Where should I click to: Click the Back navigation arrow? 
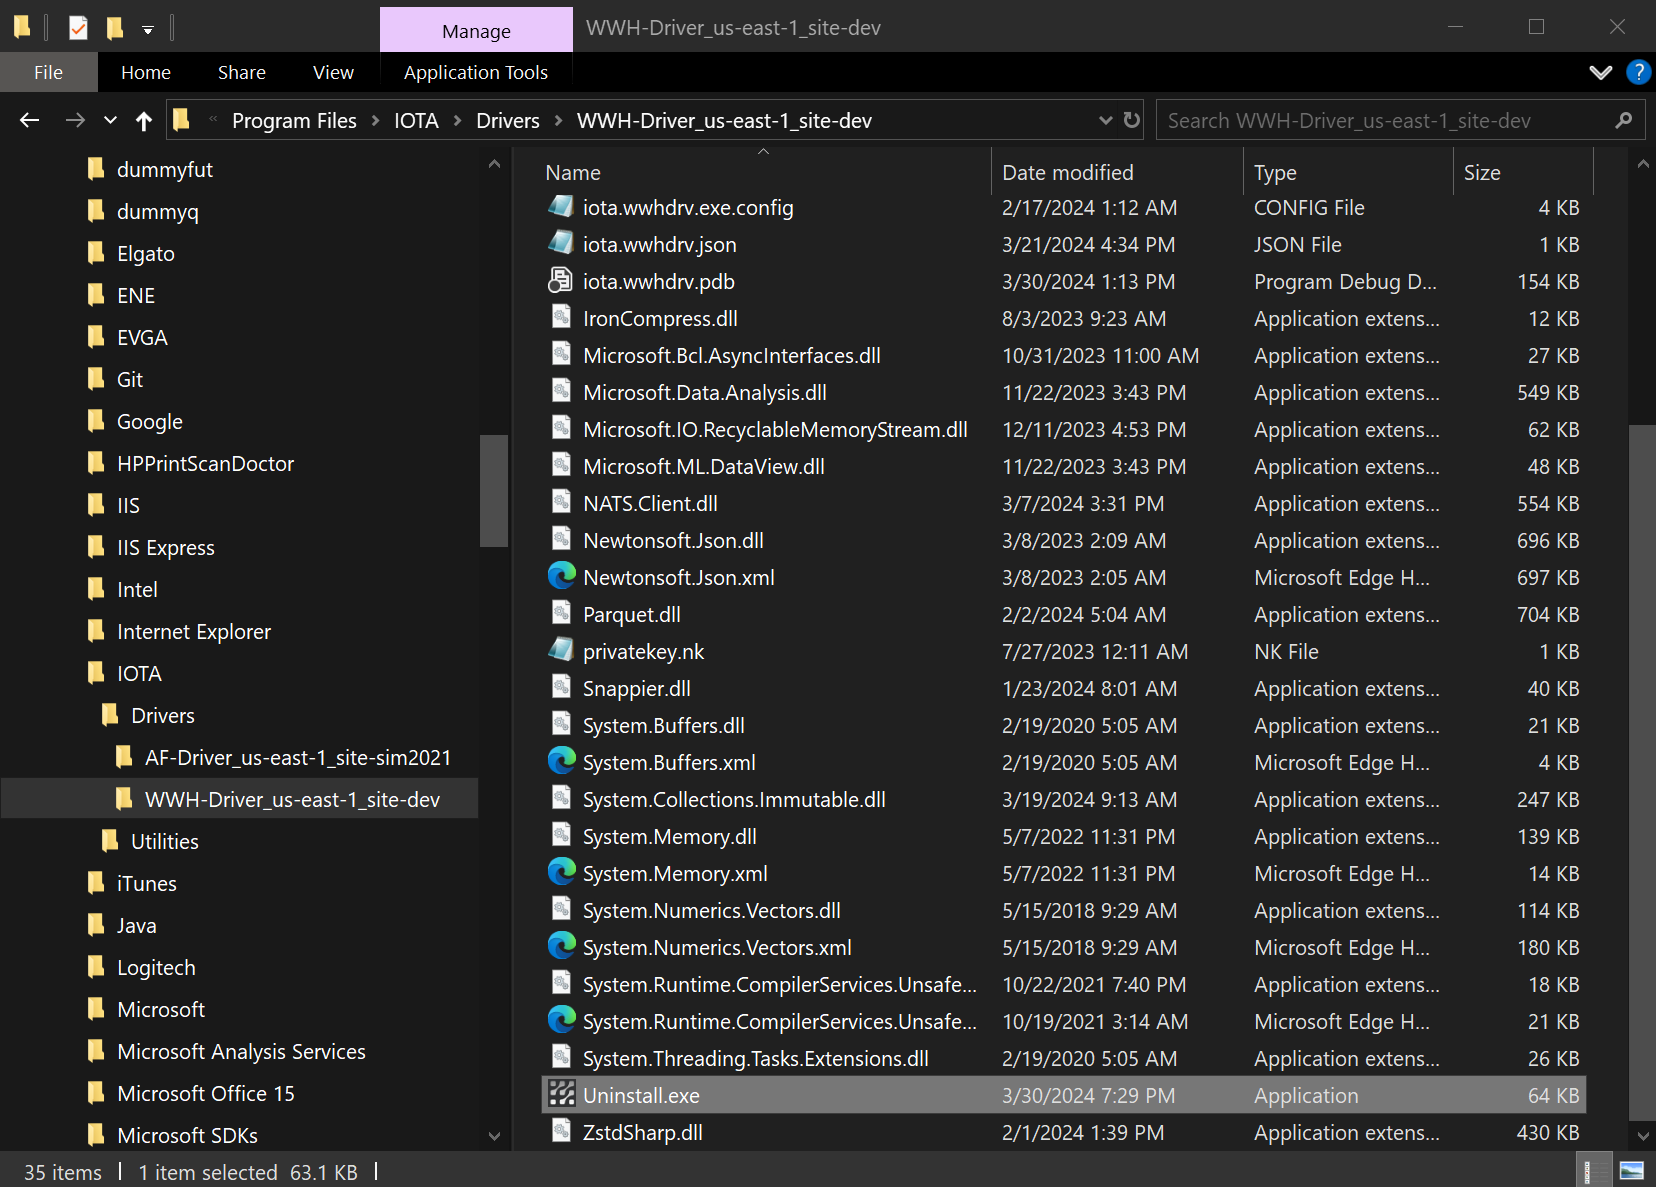coord(29,120)
